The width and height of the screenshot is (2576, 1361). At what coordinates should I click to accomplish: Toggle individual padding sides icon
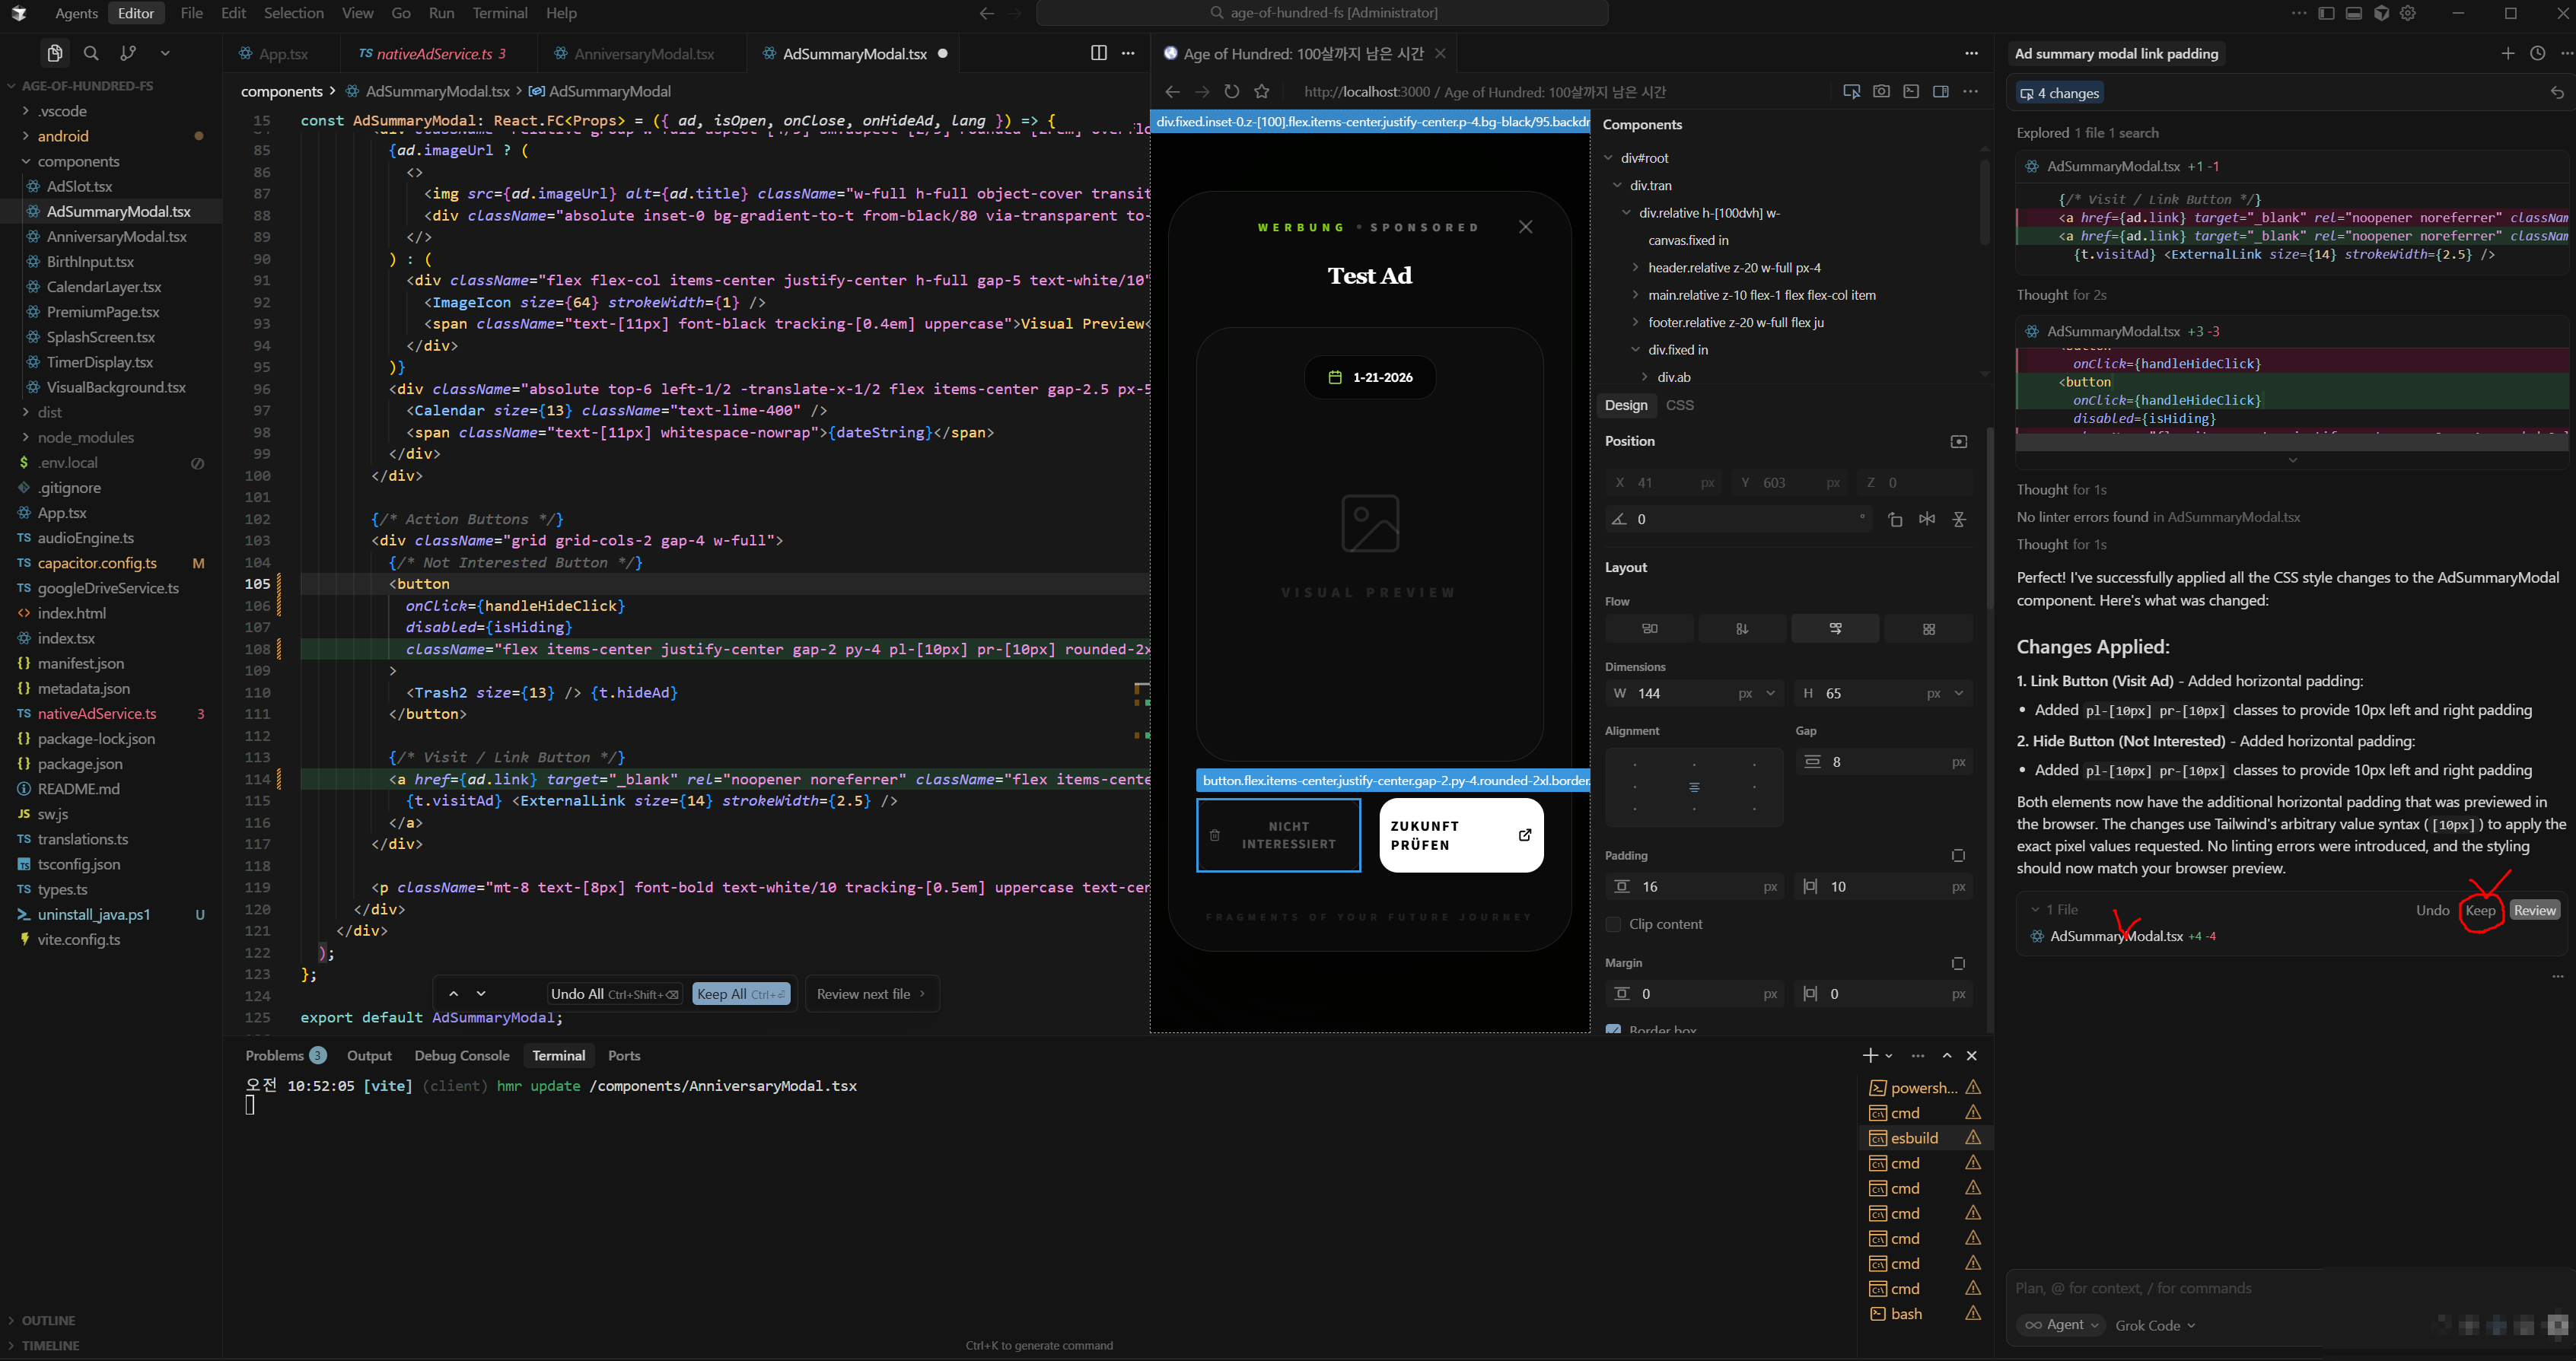(x=1958, y=855)
